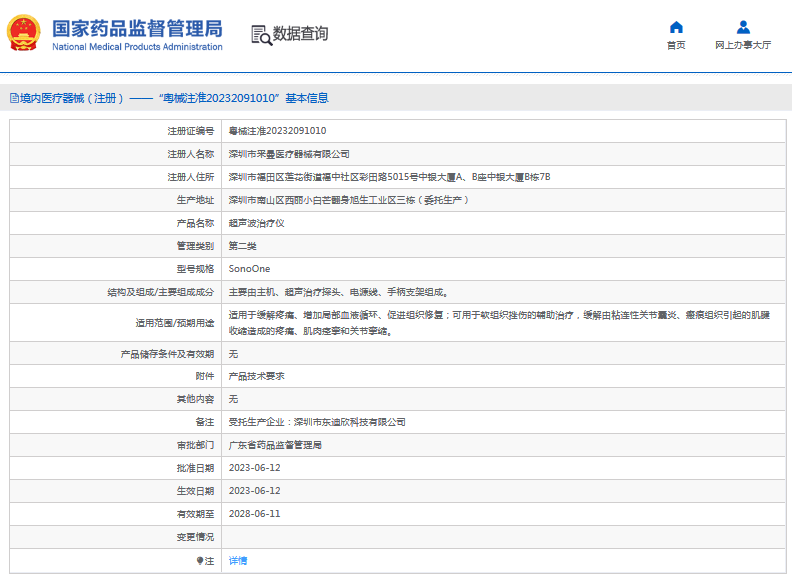Click the 适用范围/预期用途 description text
This screenshot has height=582, width=792.
click(x=499, y=323)
